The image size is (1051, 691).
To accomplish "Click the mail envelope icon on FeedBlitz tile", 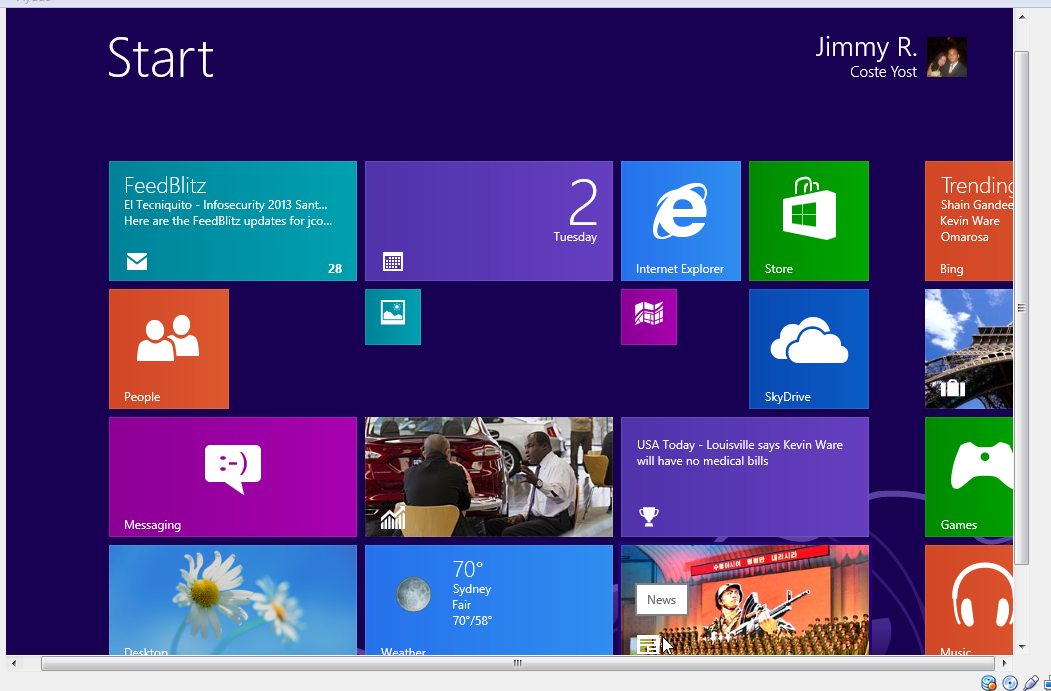I will 137,261.
